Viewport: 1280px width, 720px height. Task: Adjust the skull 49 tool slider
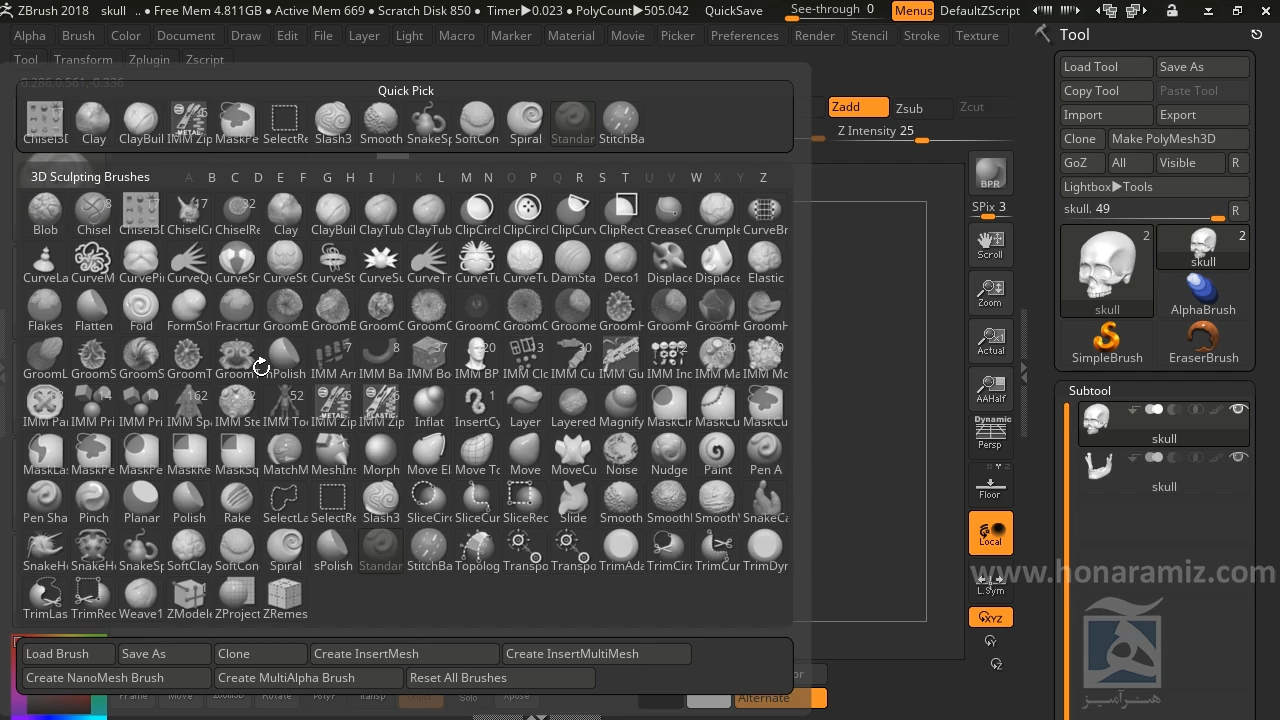coord(1143,210)
